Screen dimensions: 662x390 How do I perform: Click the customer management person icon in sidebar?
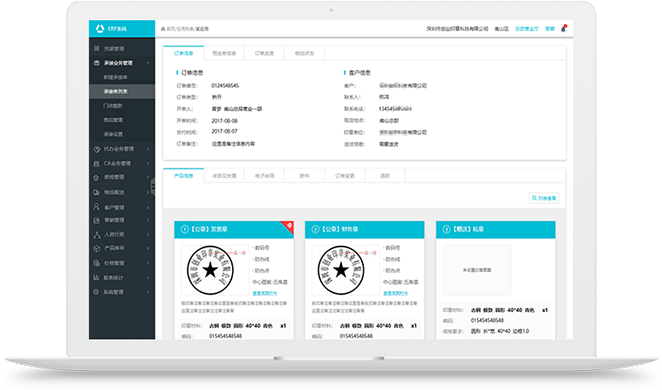tap(96, 207)
